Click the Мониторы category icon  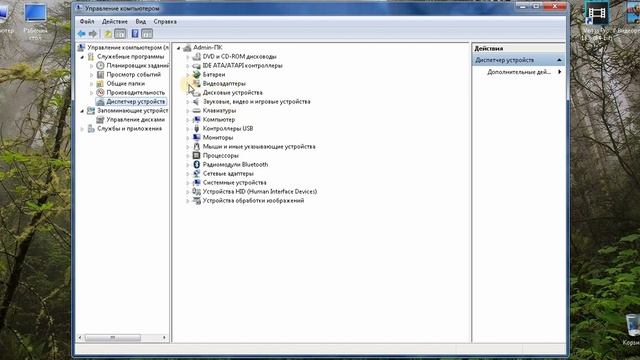196,138
